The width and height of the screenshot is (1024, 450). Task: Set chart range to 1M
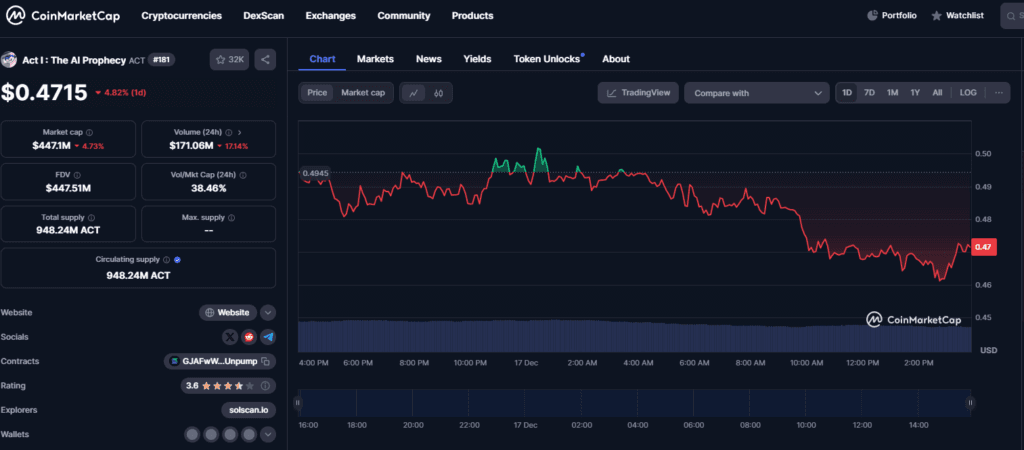click(892, 93)
